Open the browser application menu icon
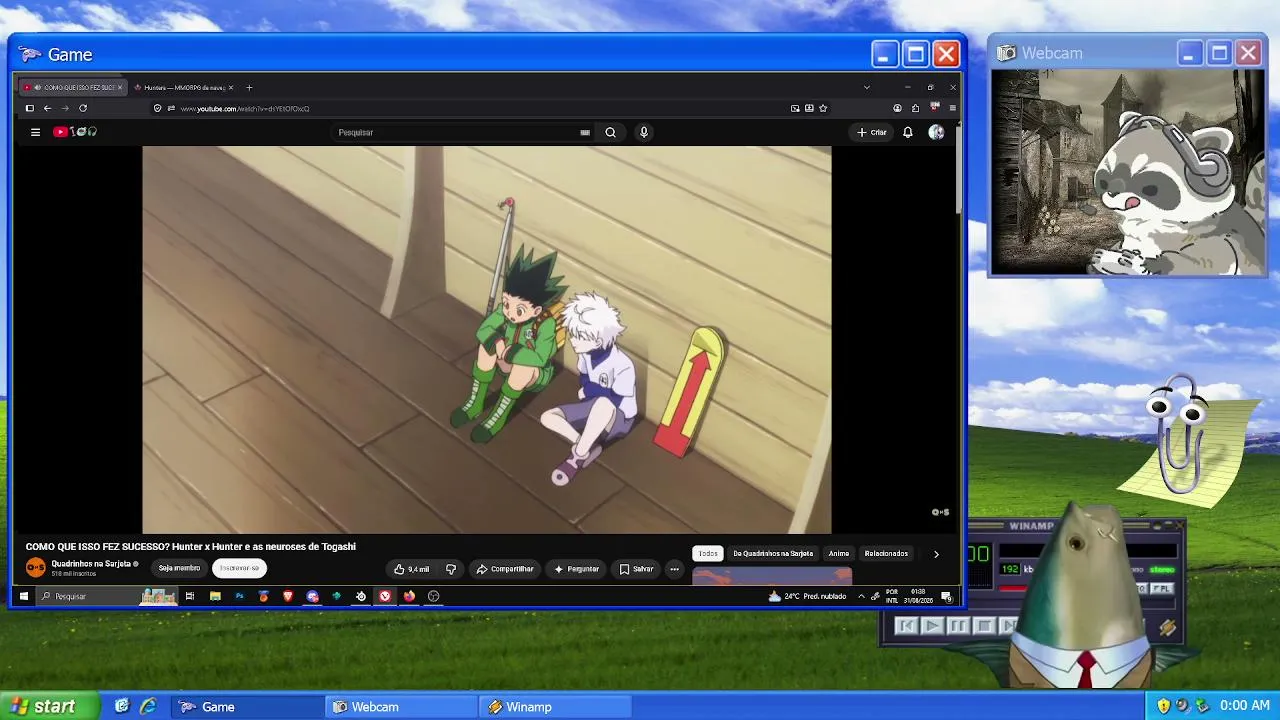1280x720 pixels. [952, 108]
